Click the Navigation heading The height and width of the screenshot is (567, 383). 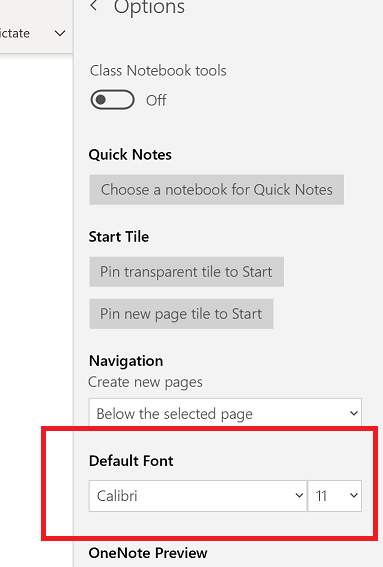click(126, 361)
